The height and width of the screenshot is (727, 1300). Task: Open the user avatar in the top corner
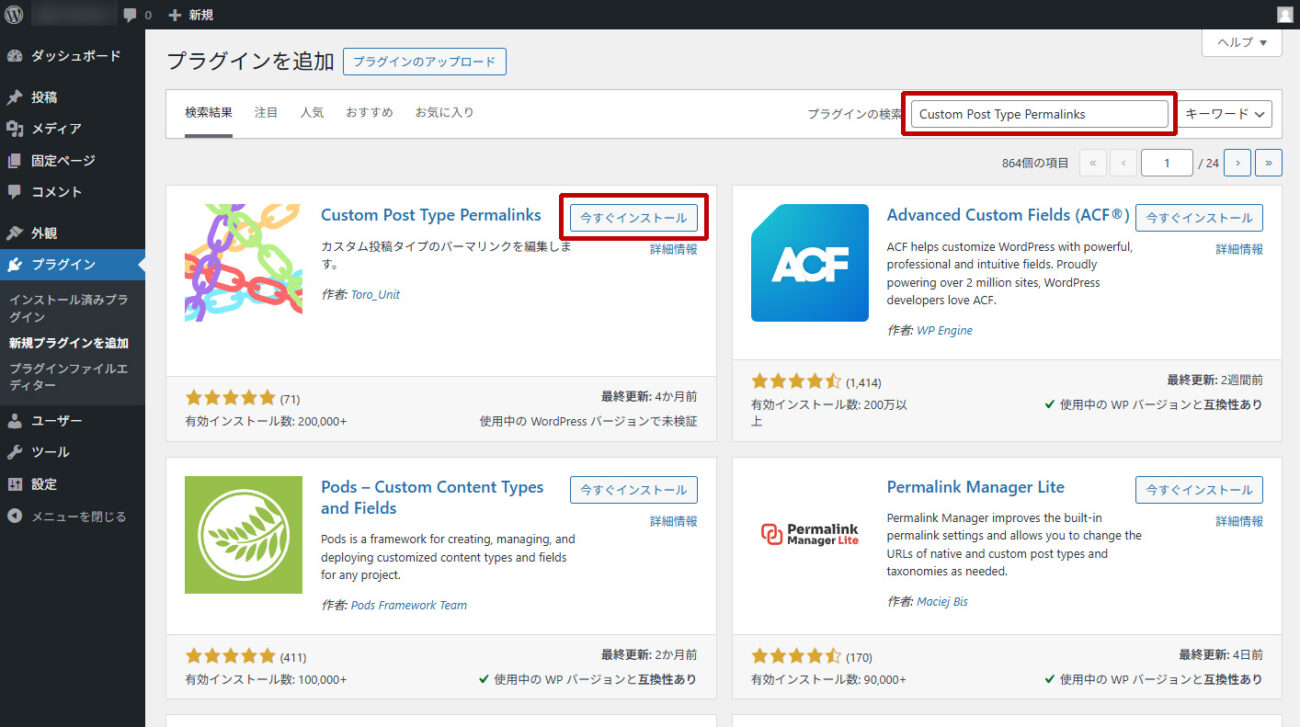pyautogui.click(x=1284, y=14)
